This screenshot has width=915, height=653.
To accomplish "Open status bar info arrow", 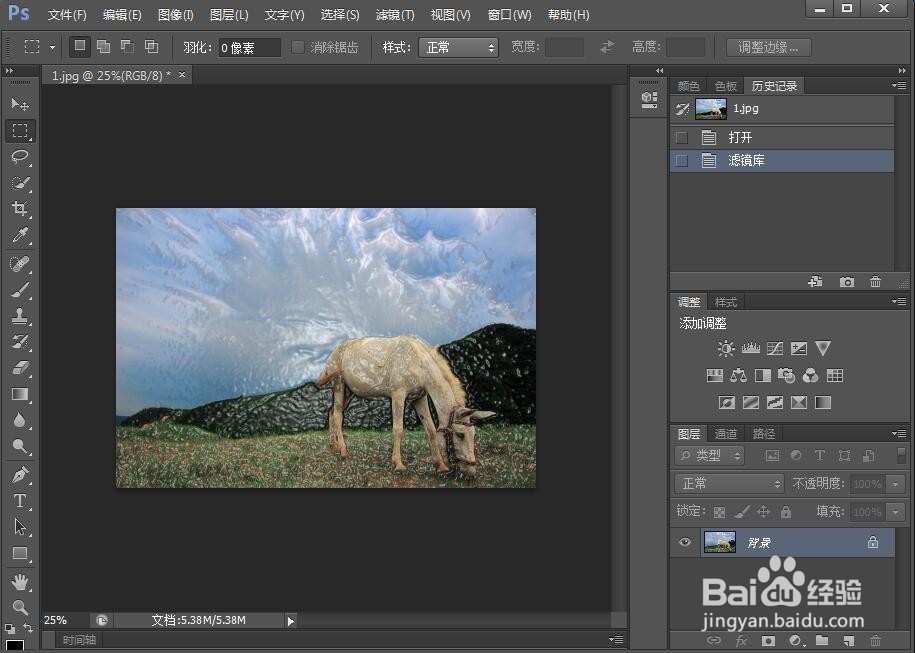I will click(291, 621).
